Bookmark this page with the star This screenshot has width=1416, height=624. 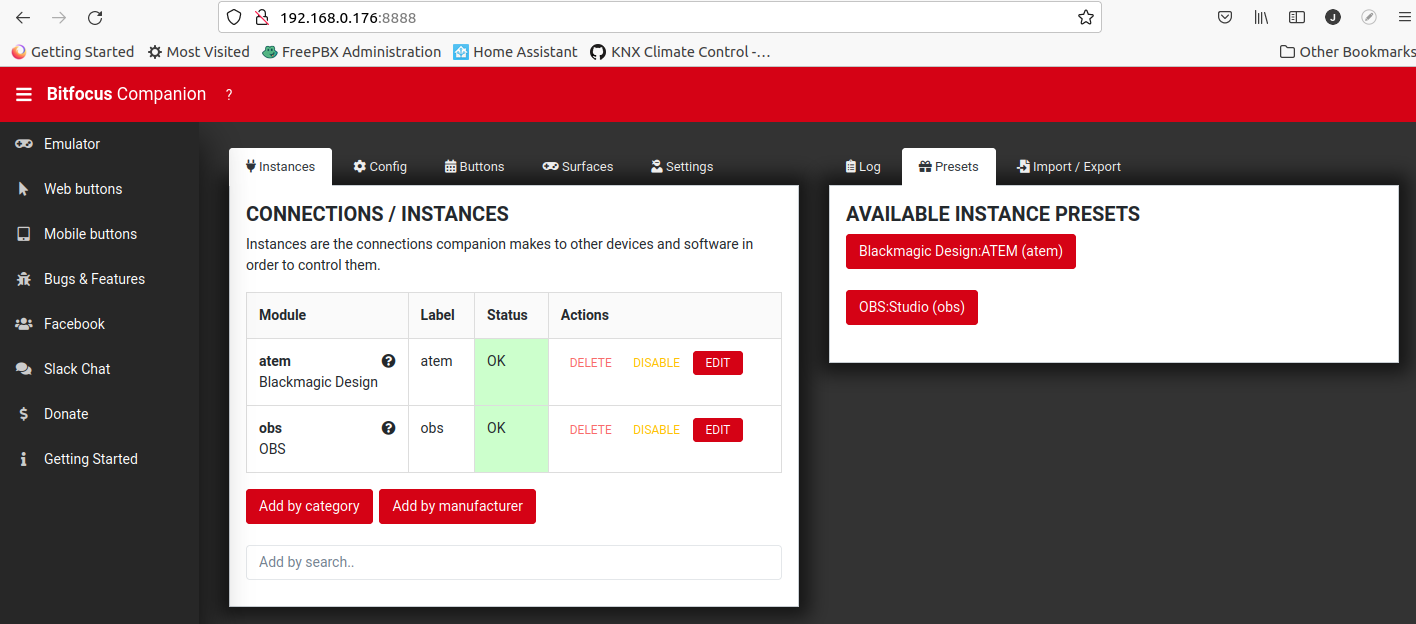[1085, 17]
